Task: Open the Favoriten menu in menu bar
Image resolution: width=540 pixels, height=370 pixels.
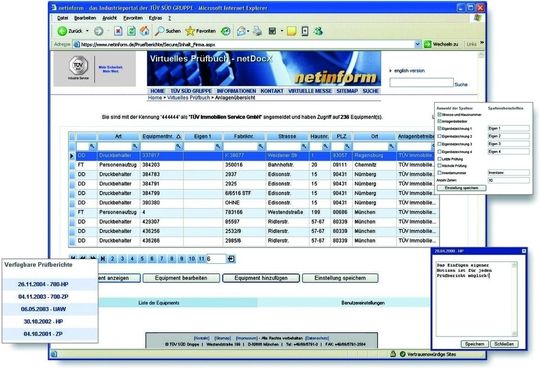Action: coord(133,18)
